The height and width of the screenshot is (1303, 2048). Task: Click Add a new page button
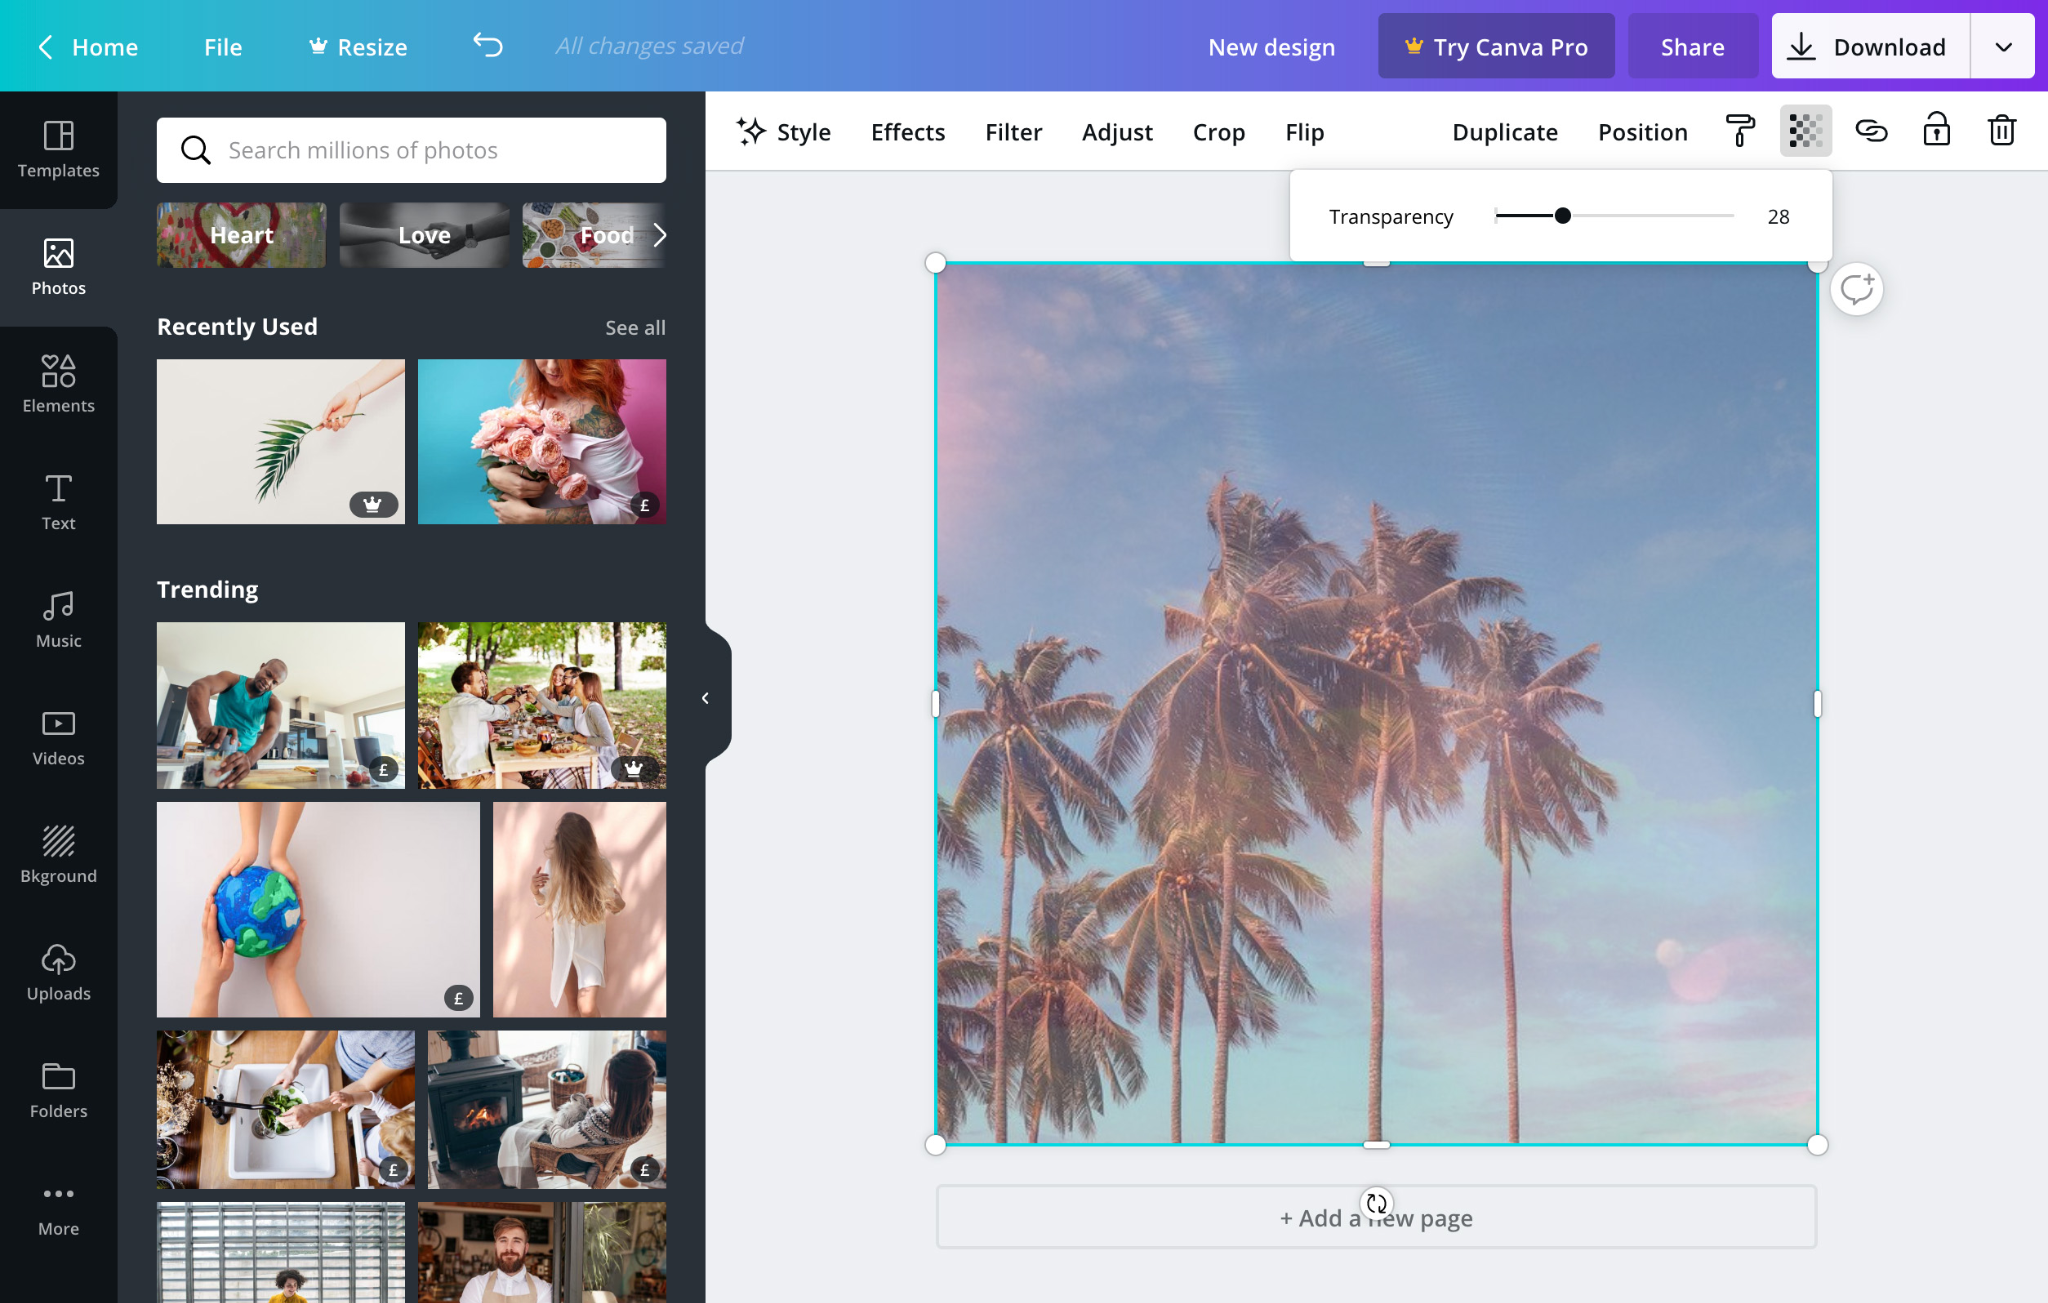(1375, 1218)
